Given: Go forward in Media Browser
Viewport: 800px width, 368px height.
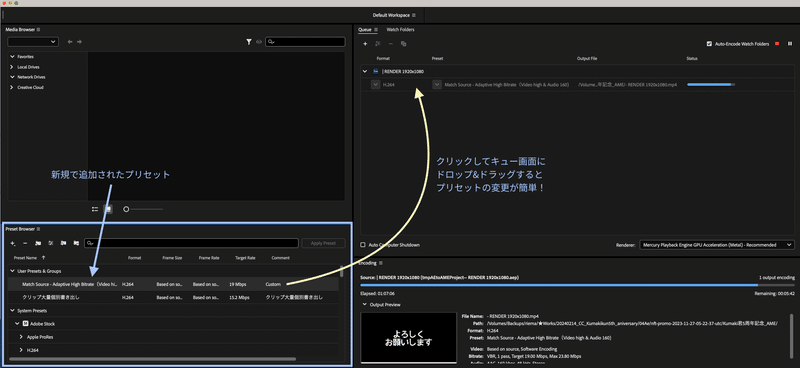Looking at the screenshot, I should [79, 42].
